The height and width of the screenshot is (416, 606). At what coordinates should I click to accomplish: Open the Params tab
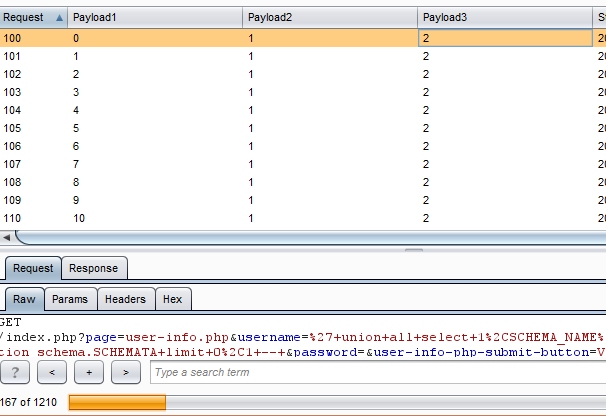tap(70, 299)
